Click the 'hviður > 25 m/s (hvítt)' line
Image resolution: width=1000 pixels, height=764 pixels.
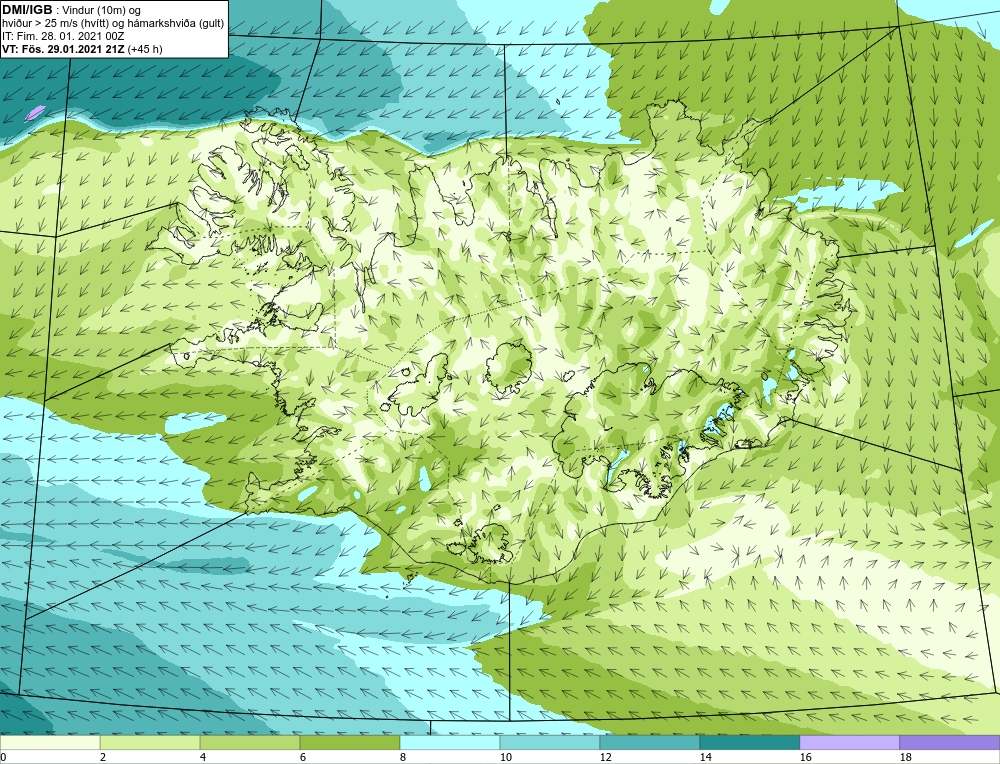pos(55,24)
